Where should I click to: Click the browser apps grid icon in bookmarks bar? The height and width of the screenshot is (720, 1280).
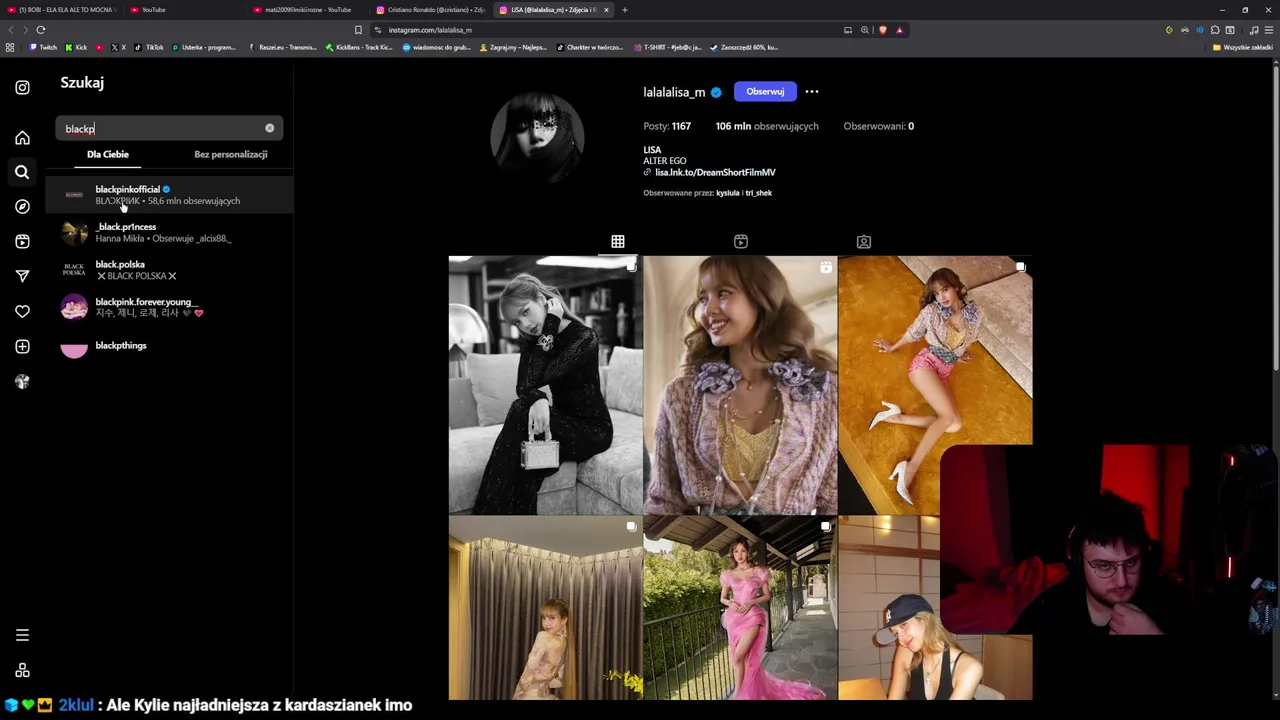[x=10, y=47]
